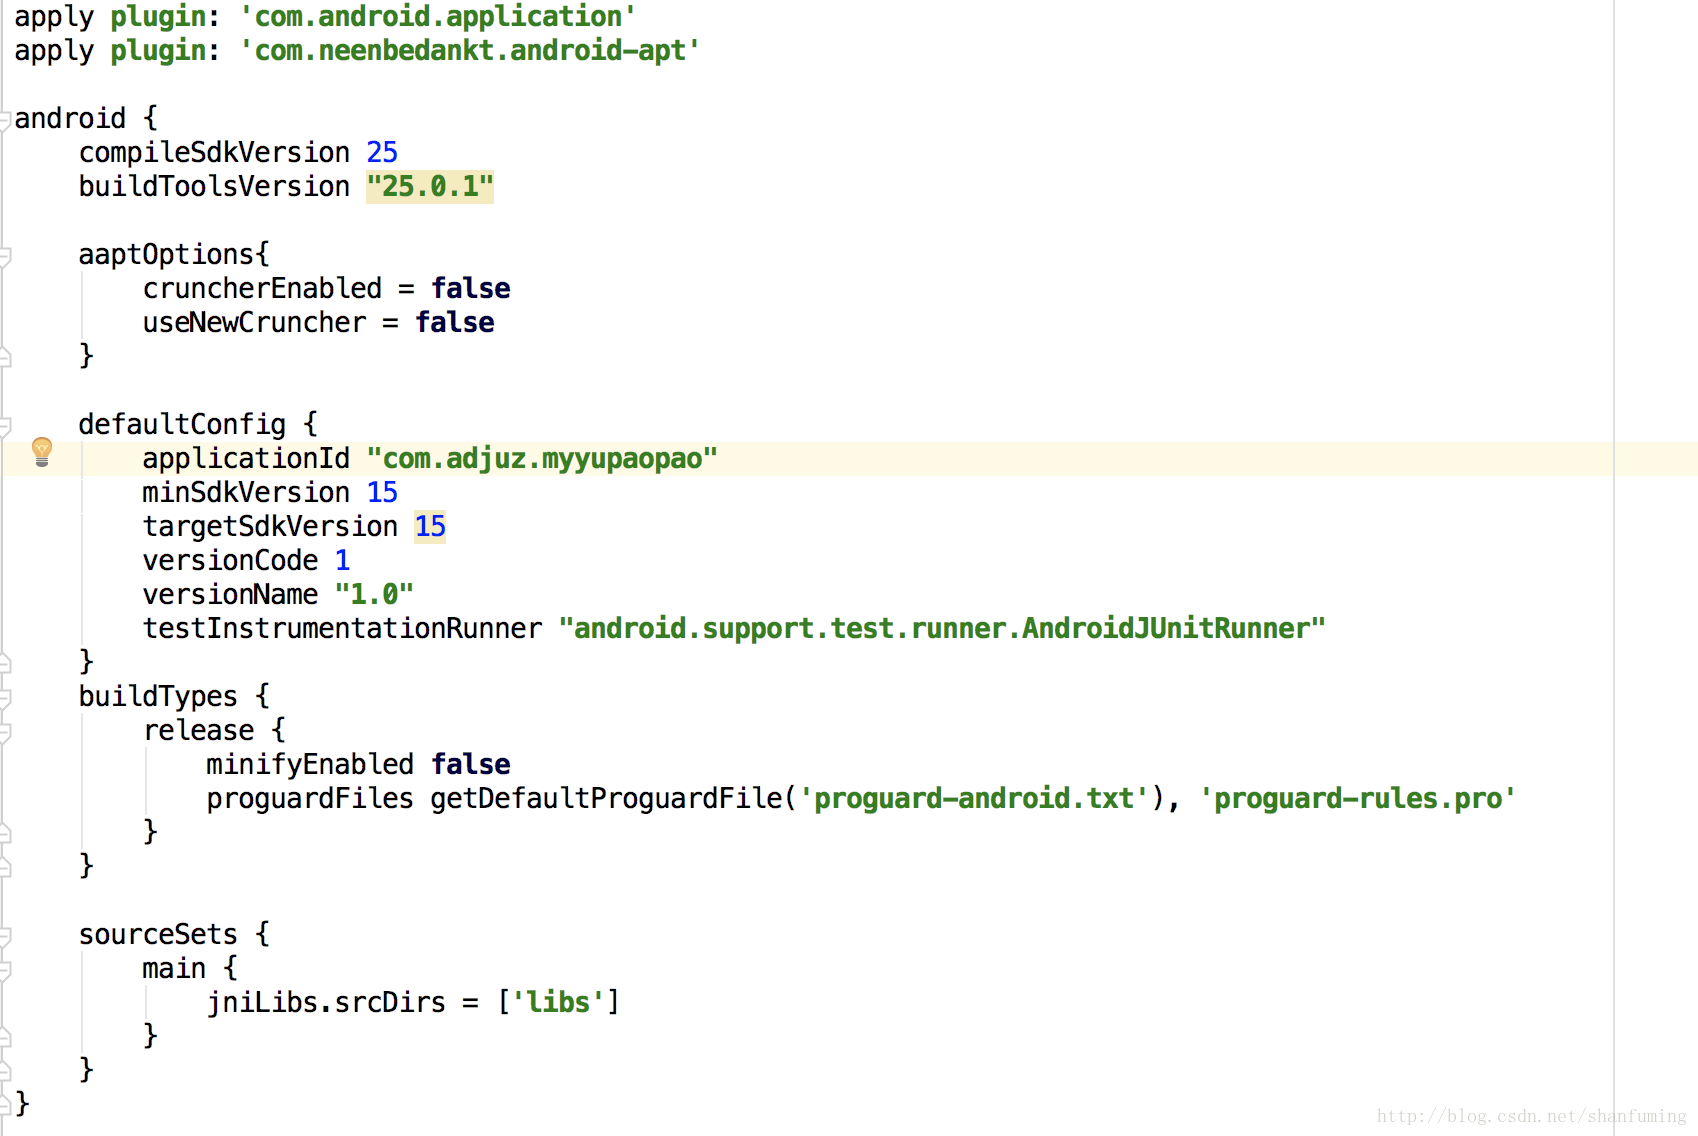Click the versionCode value 1
The image size is (1698, 1136).
point(342,561)
